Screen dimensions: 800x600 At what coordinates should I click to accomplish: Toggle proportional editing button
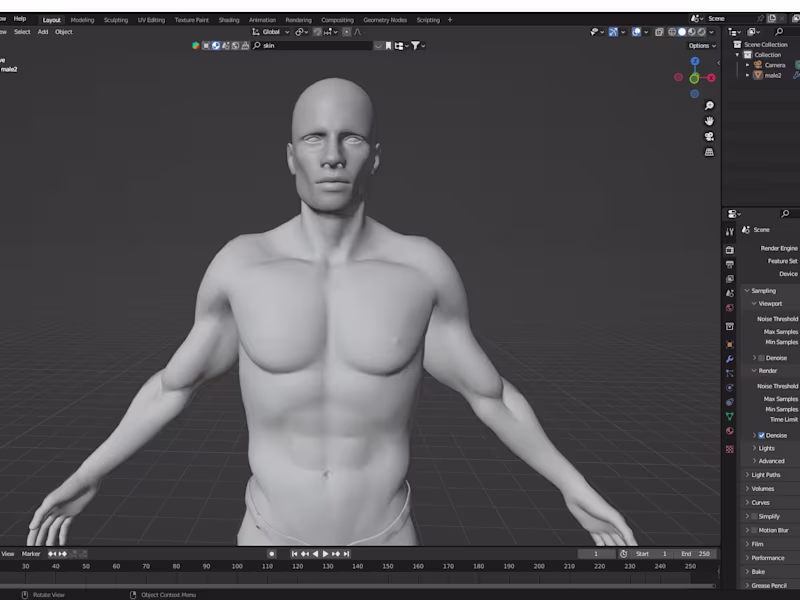pyautogui.click(x=346, y=32)
